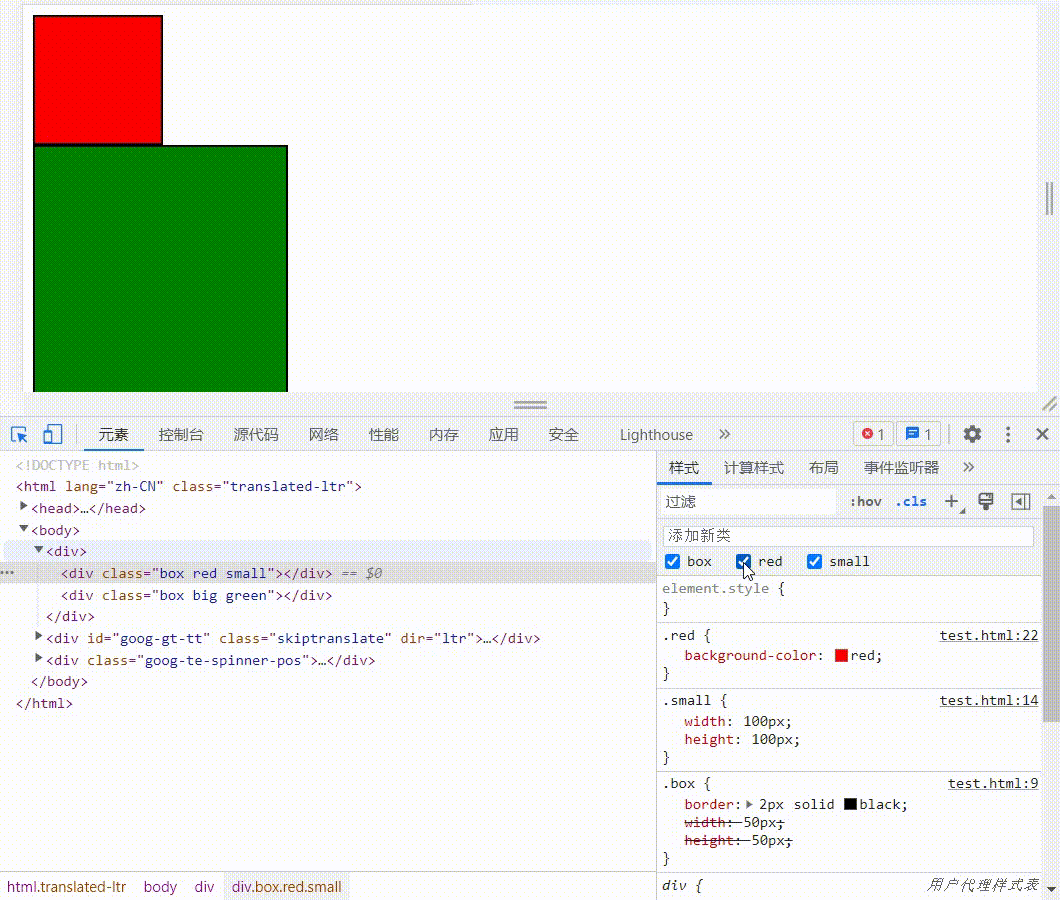
Task: Click the element.style rule block
Action: tap(849, 598)
